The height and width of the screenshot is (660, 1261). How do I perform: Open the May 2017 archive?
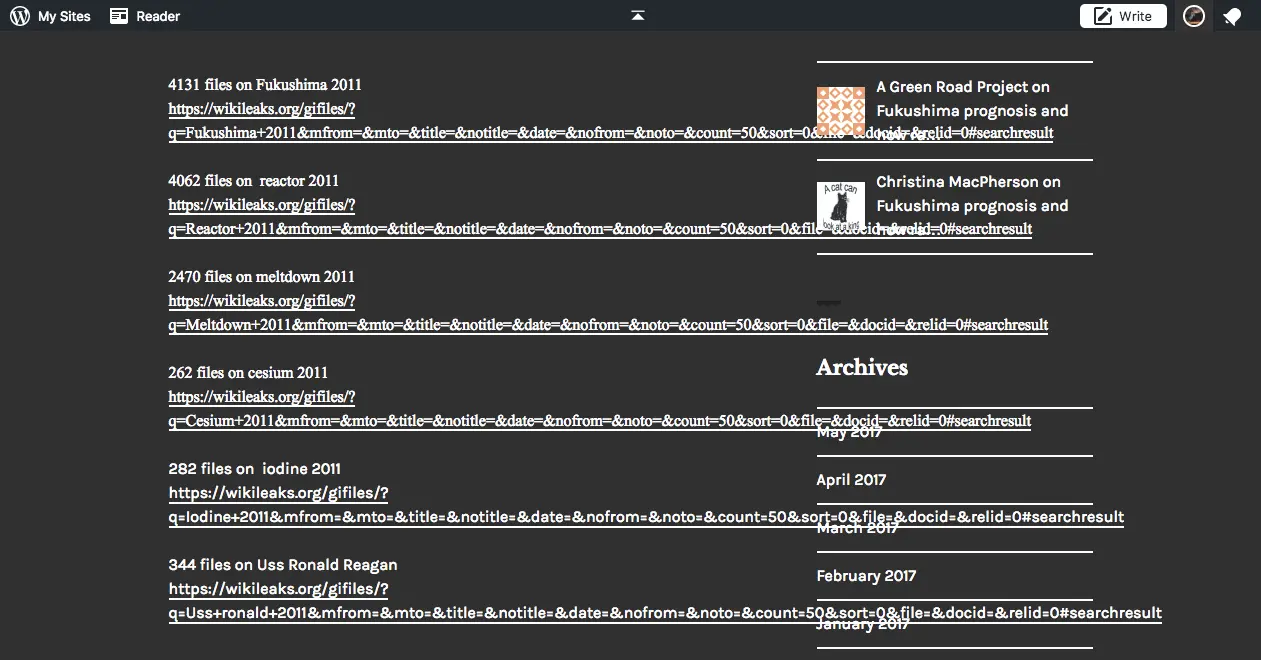[849, 432]
